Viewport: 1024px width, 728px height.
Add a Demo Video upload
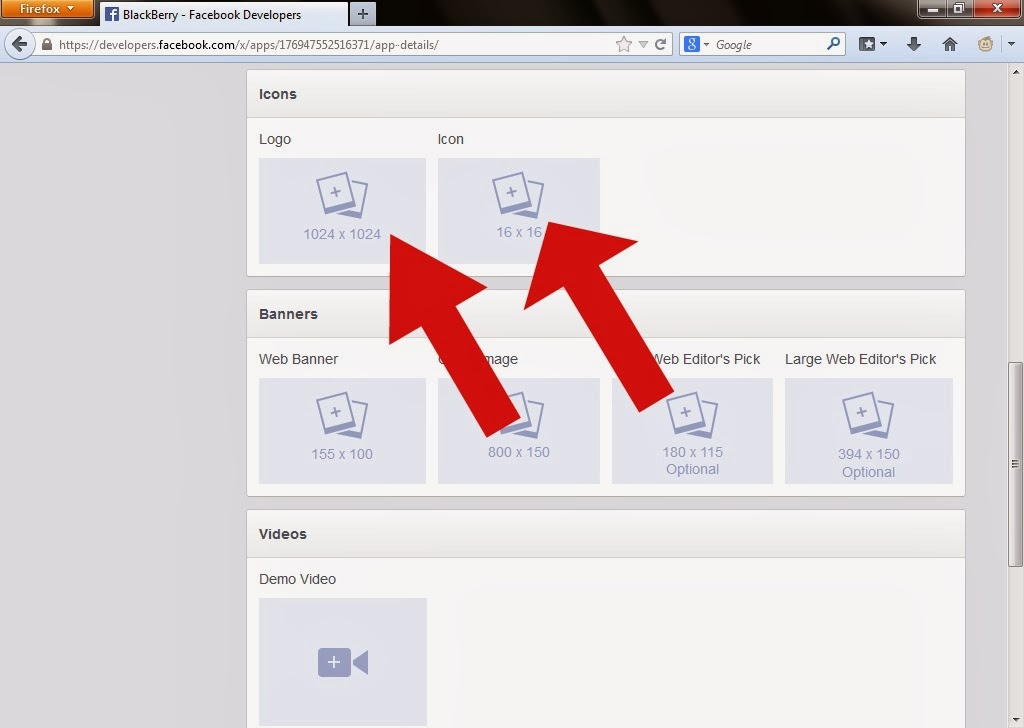(342, 662)
